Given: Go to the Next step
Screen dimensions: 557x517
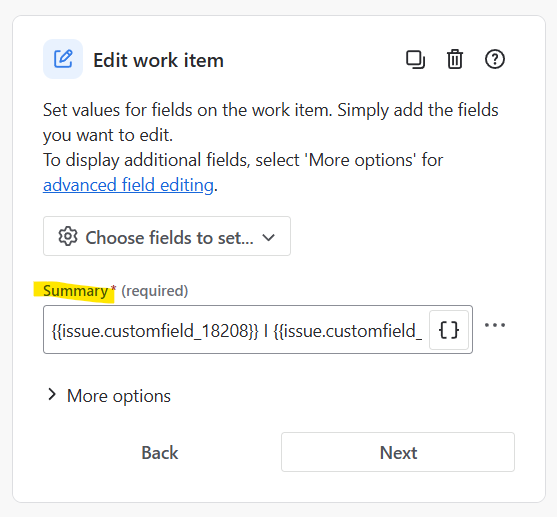Looking at the screenshot, I should tap(398, 452).
